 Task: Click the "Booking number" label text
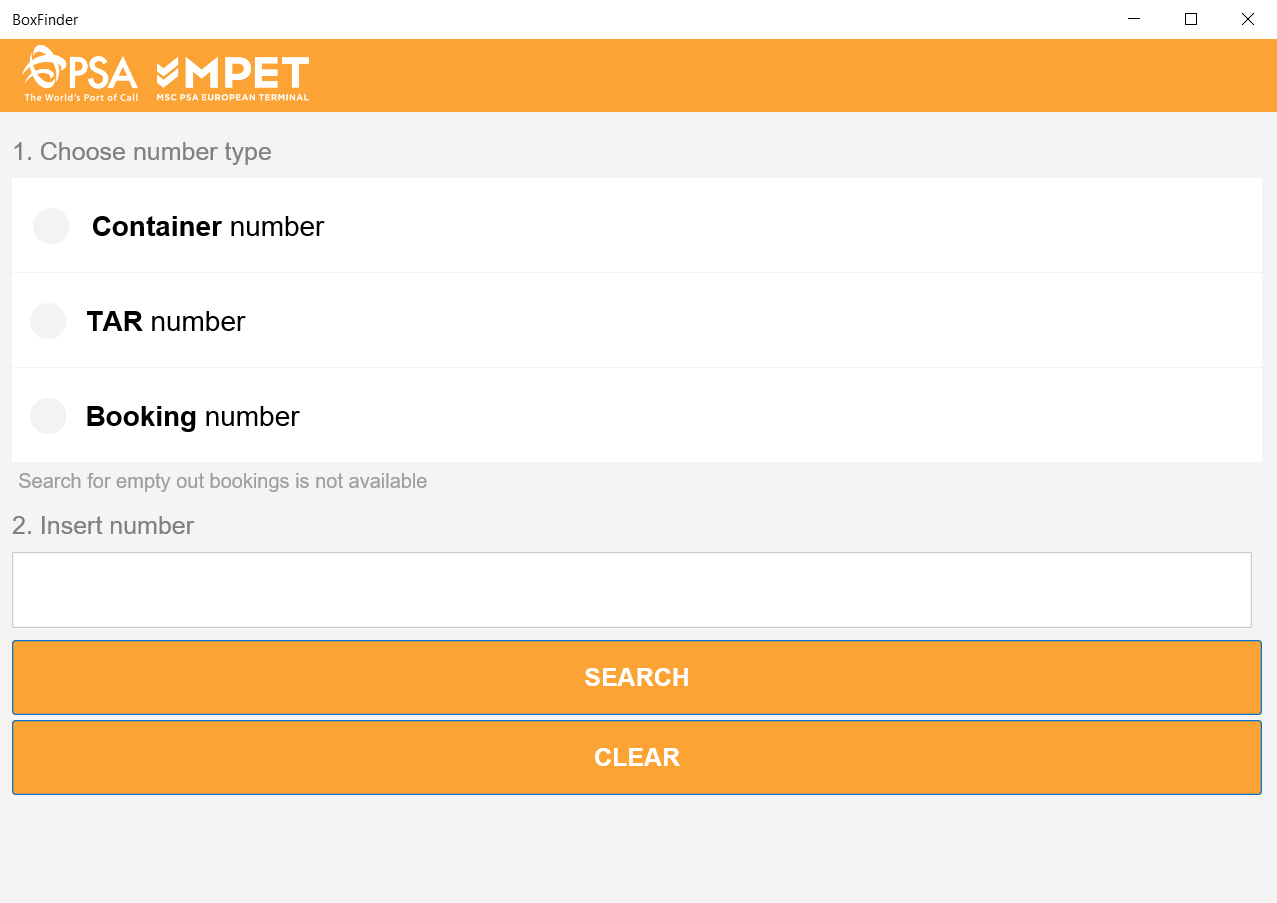pos(193,417)
